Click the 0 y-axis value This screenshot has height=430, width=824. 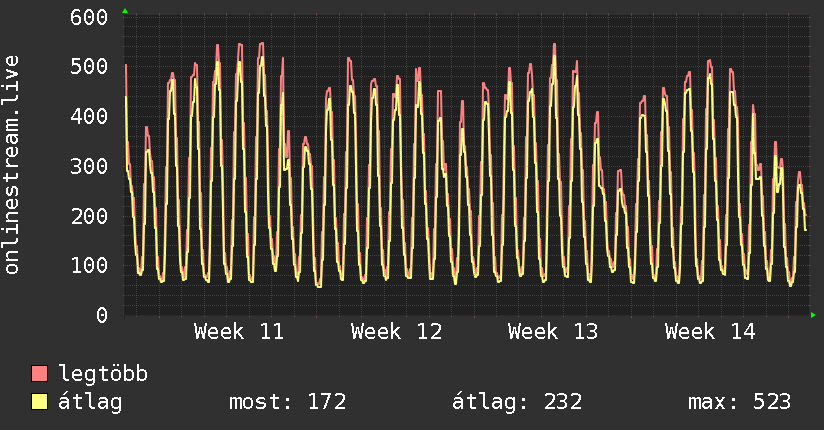(102, 315)
